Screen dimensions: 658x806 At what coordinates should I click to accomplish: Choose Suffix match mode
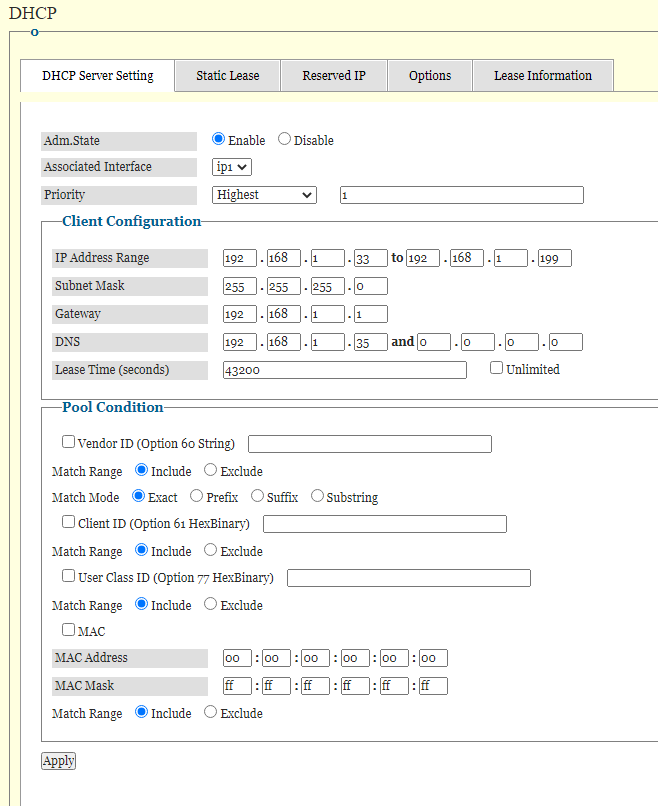pos(257,496)
